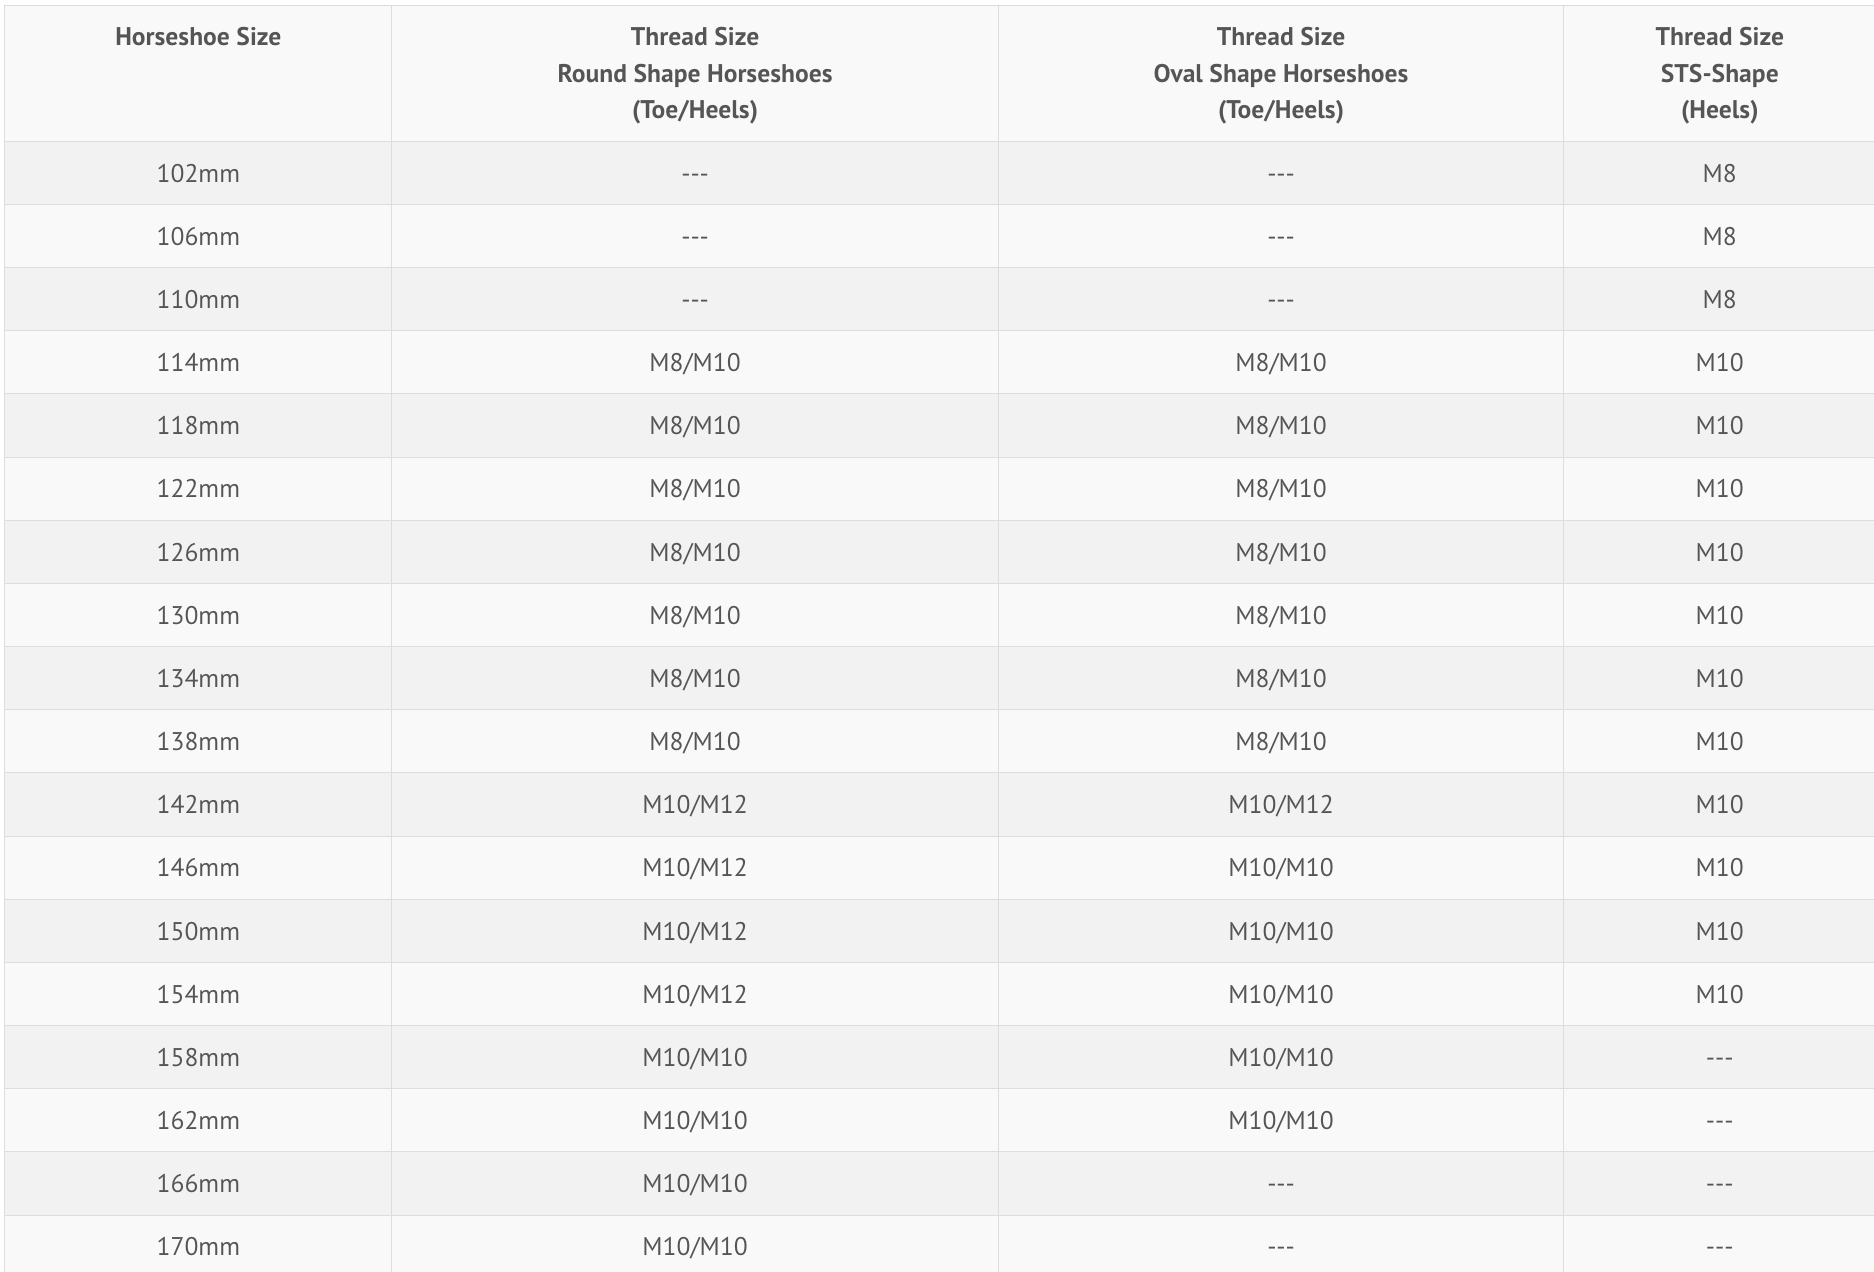Click the Round Shape M10/M12 cell for 142mm

click(694, 804)
